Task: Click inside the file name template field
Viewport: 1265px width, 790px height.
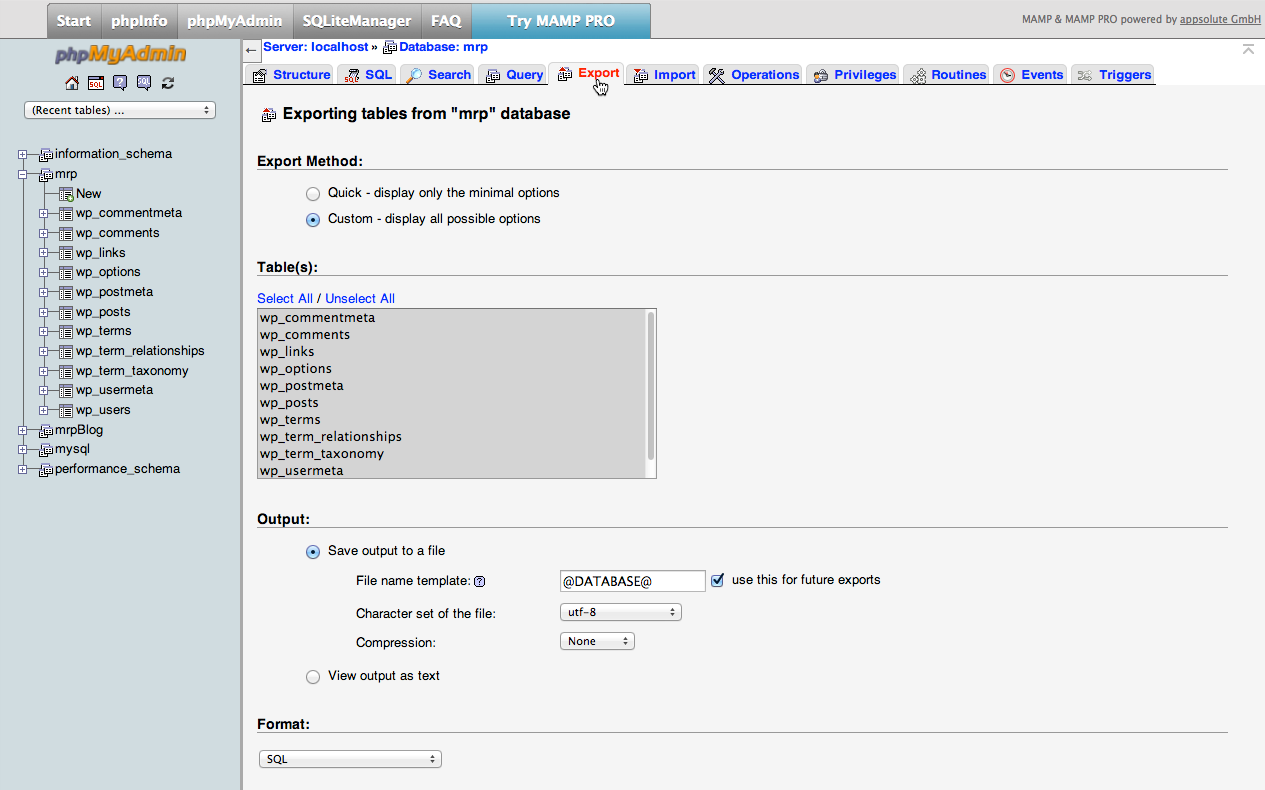Action: [x=633, y=580]
